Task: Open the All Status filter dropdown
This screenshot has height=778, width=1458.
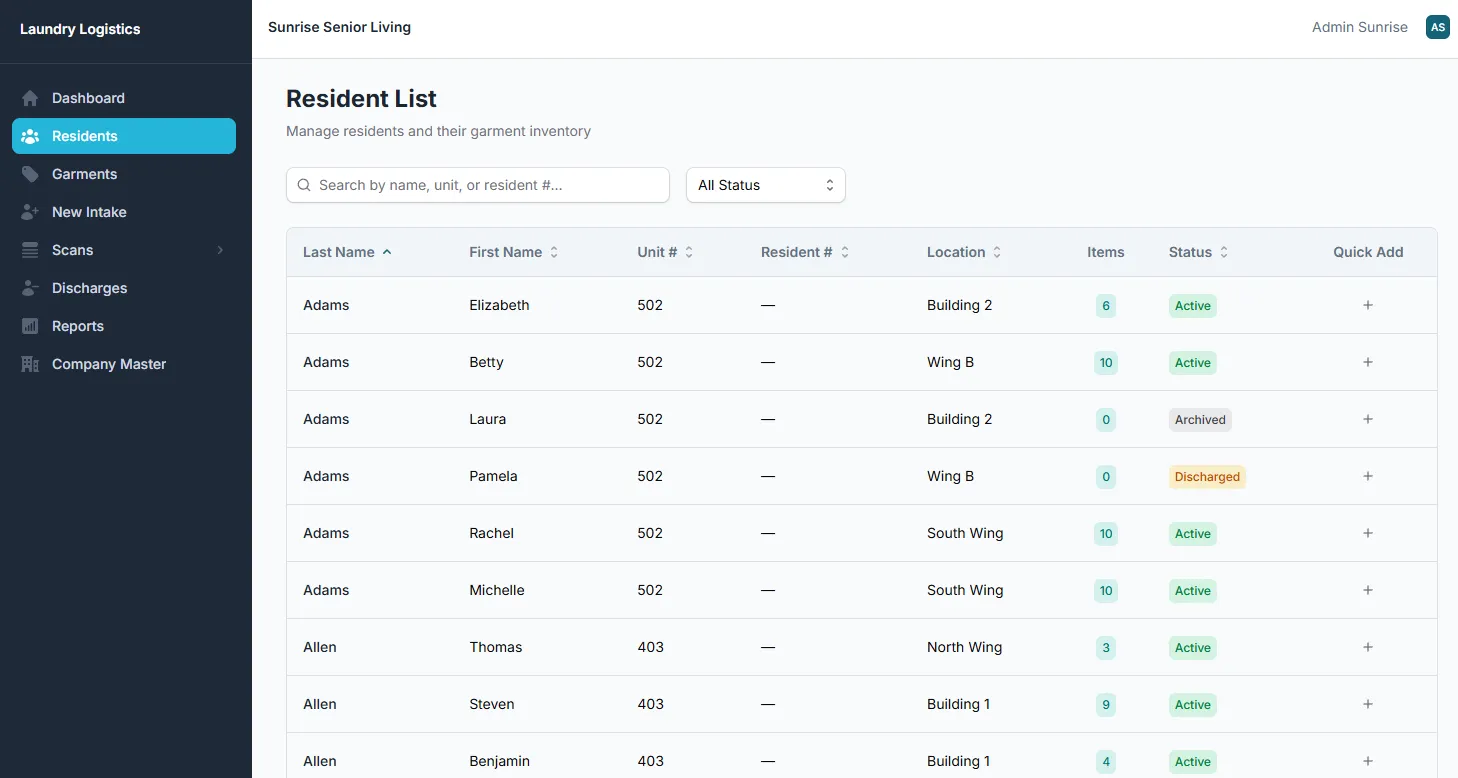Action: pyautogui.click(x=765, y=185)
